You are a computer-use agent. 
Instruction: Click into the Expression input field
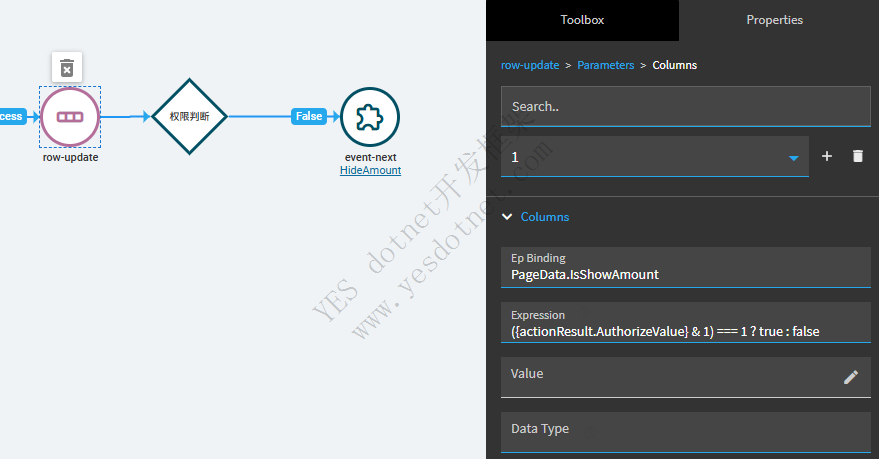tap(685, 331)
